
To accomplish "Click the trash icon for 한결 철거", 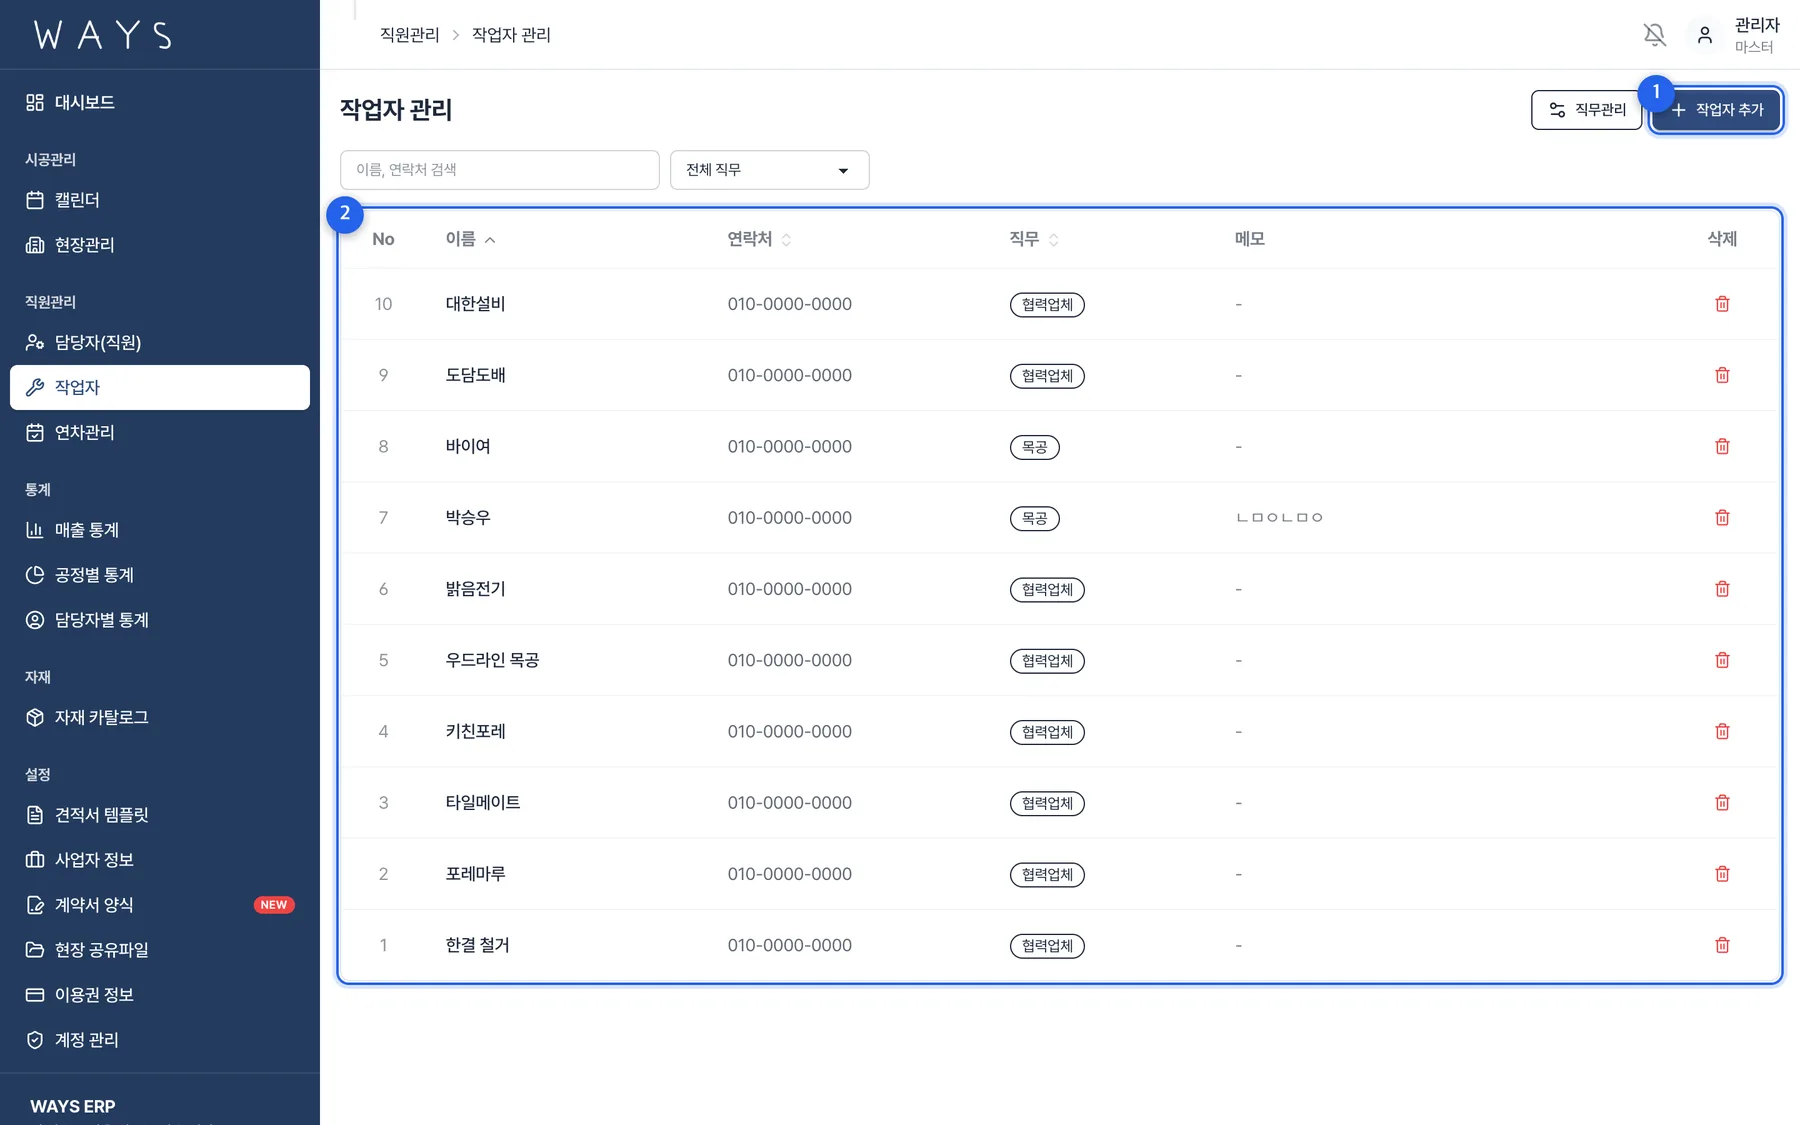I will click(x=1722, y=945).
